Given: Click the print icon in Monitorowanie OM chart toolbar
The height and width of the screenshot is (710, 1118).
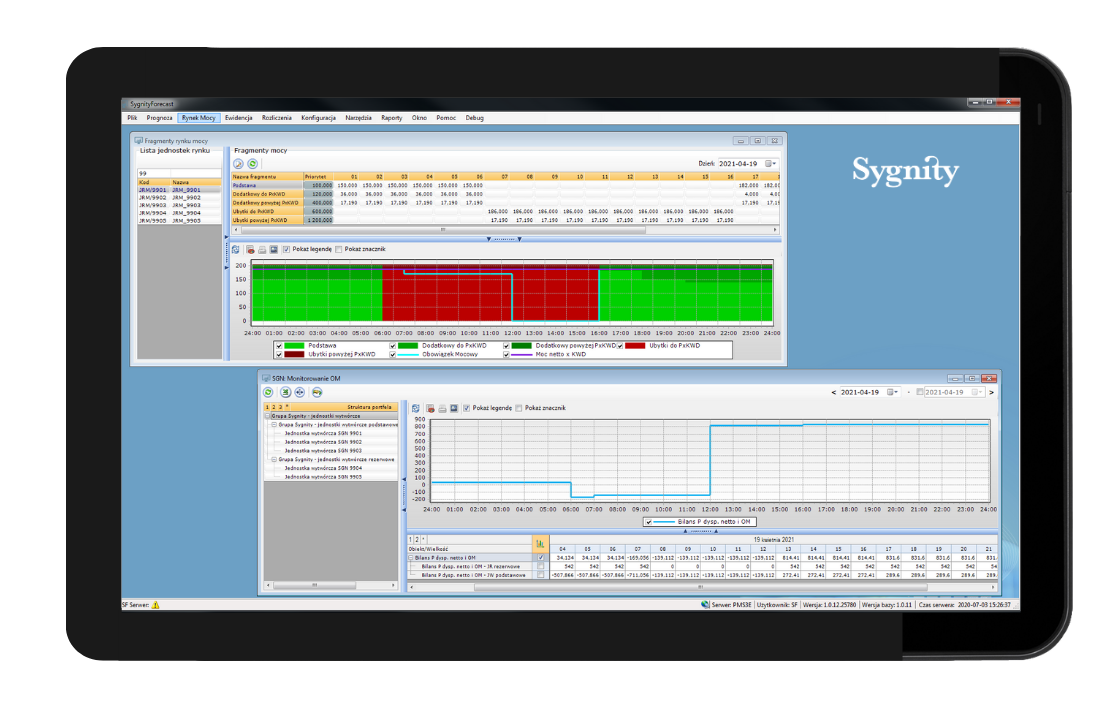Looking at the screenshot, I should pyautogui.click(x=442, y=408).
